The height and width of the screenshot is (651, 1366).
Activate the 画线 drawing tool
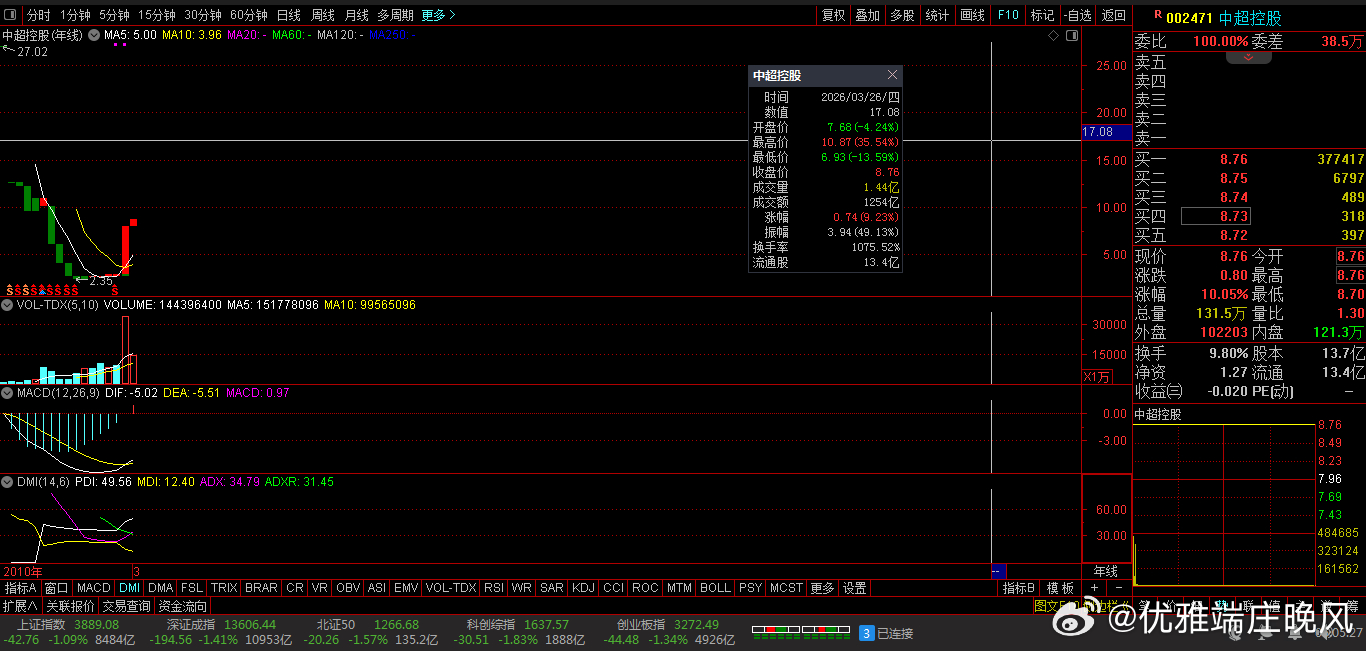(972, 15)
